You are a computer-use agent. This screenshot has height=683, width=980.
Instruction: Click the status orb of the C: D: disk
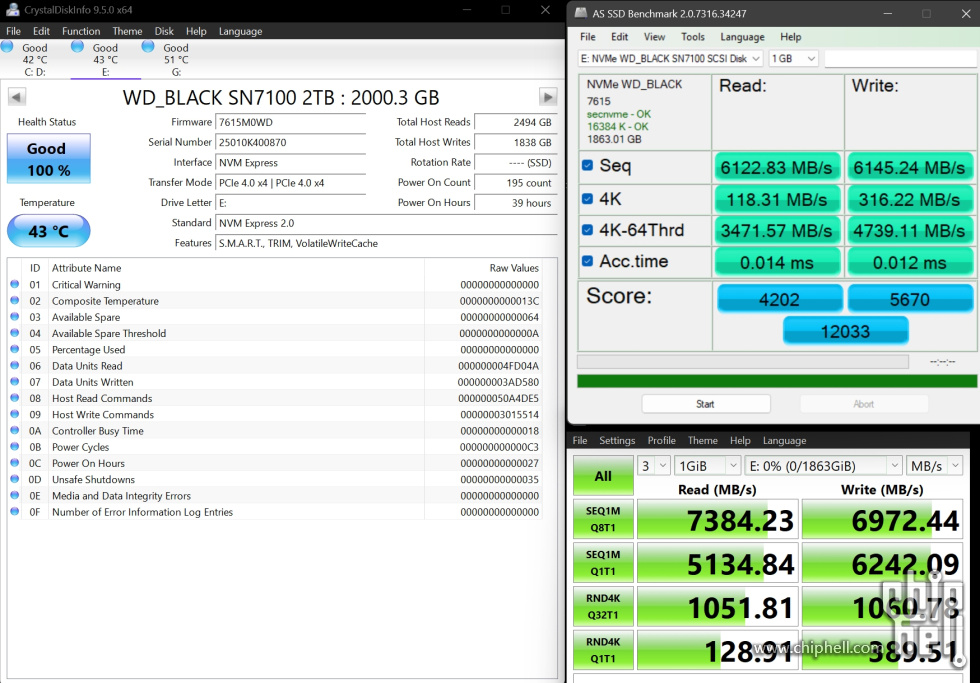8,47
